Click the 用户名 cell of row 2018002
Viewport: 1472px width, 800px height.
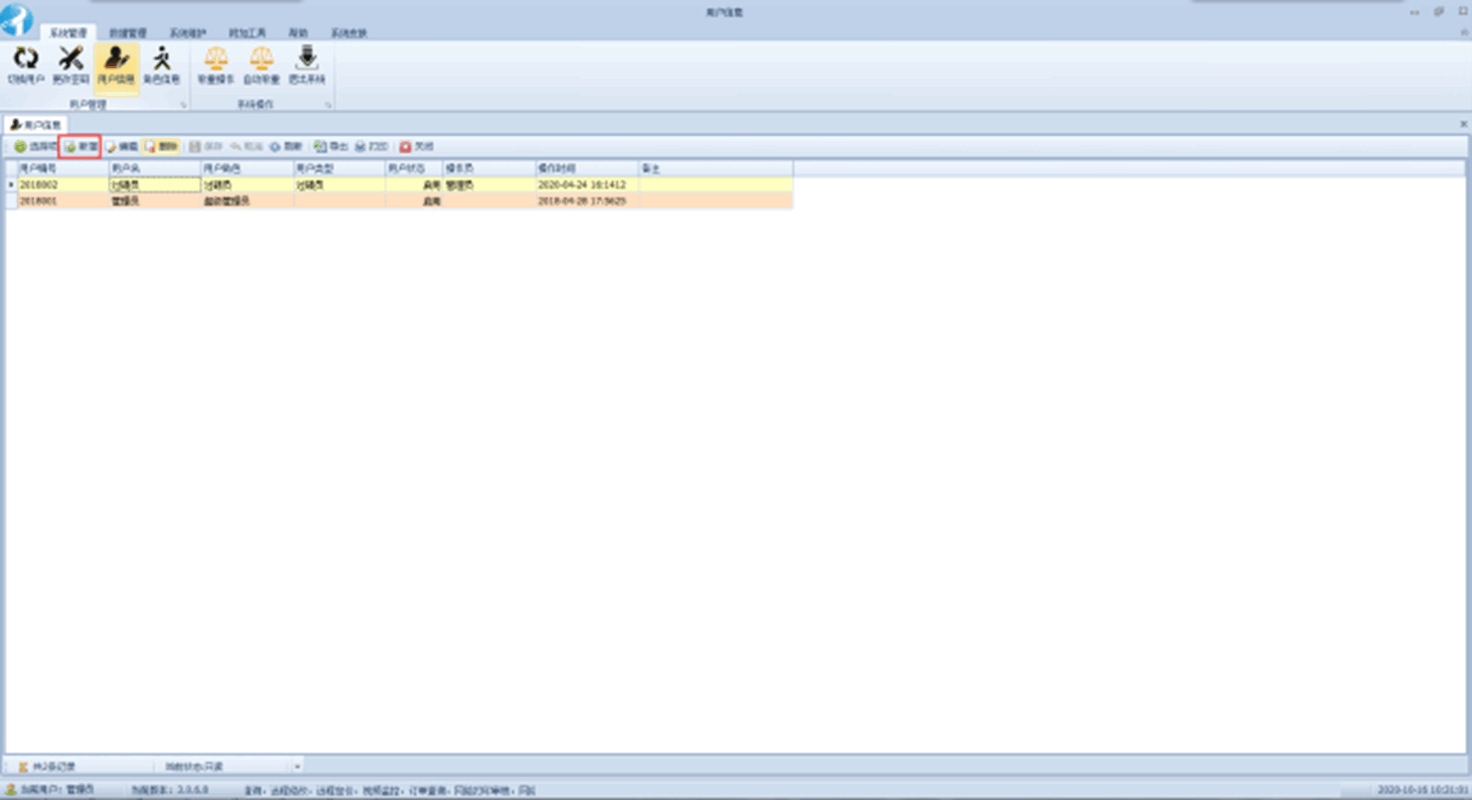(x=155, y=185)
